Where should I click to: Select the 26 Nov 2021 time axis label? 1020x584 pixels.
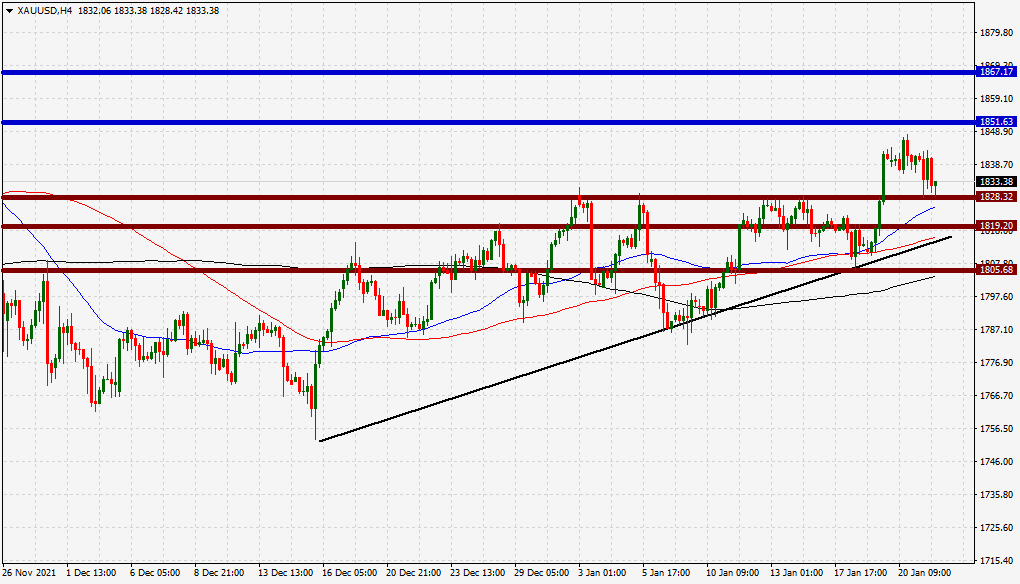click(x=29, y=573)
